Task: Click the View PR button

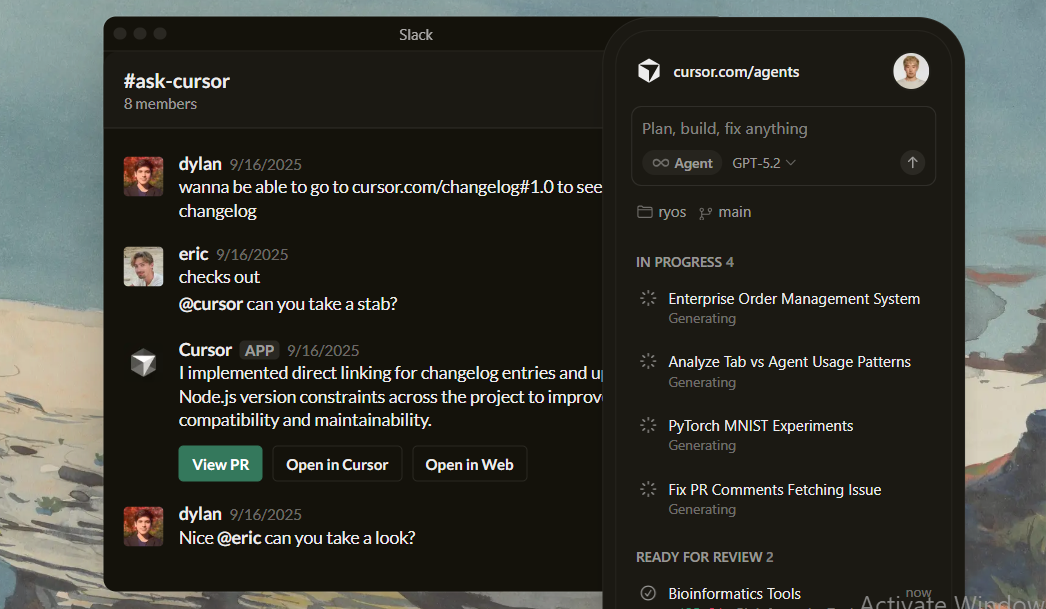Action: [x=220, y=464]
